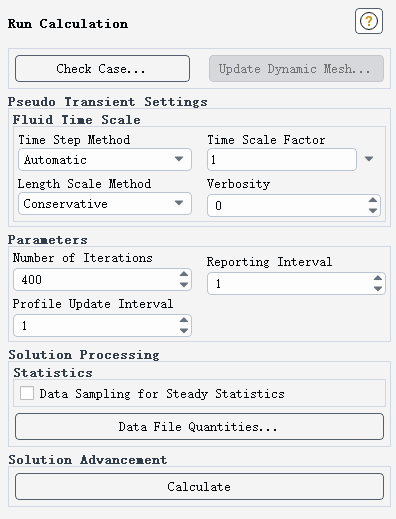Decrease the Number of Iterations

[x=184, y=285]
